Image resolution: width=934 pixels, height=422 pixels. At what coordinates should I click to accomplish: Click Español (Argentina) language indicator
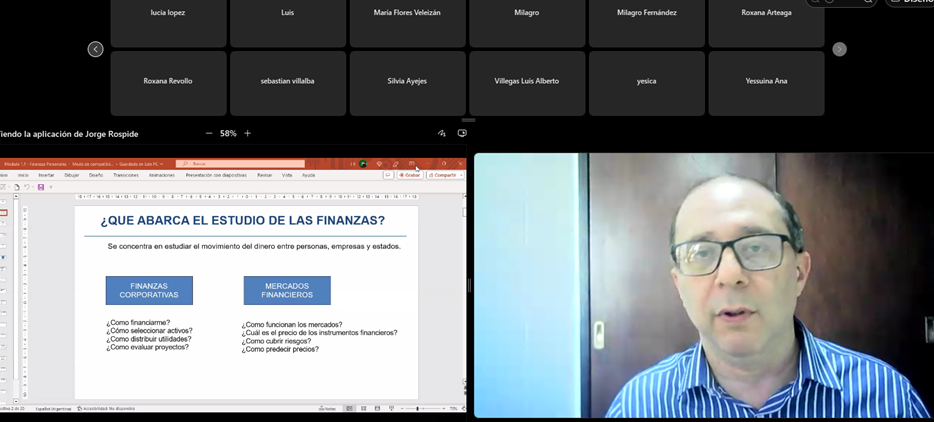pyautogui.click(x=53, y=409)
